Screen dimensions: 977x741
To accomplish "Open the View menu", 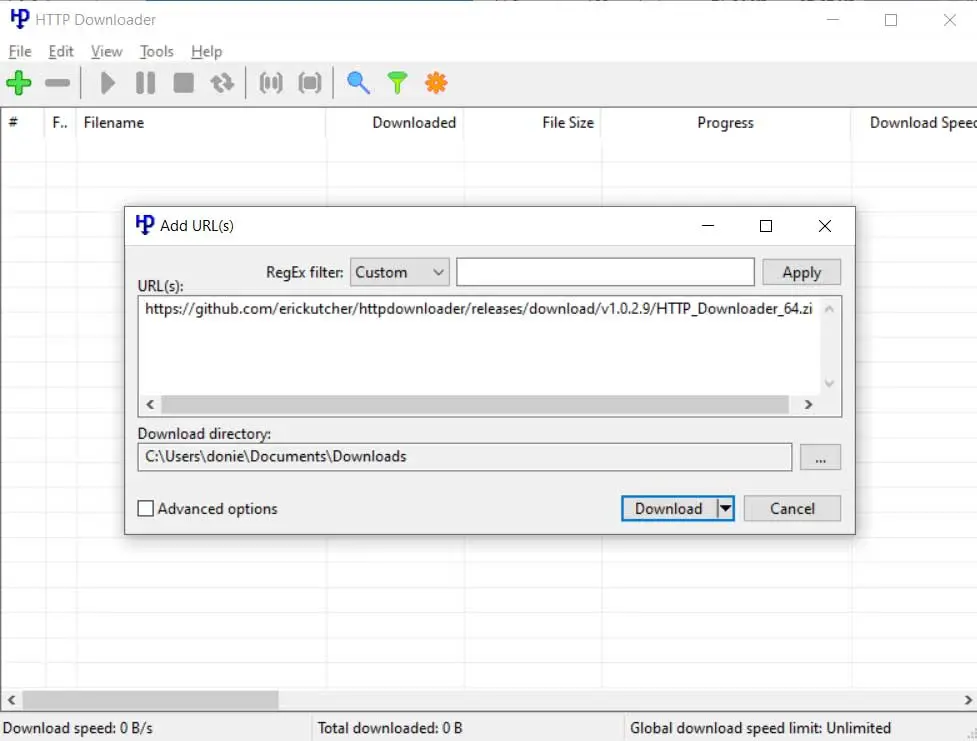I will click(x=107, y=52).
